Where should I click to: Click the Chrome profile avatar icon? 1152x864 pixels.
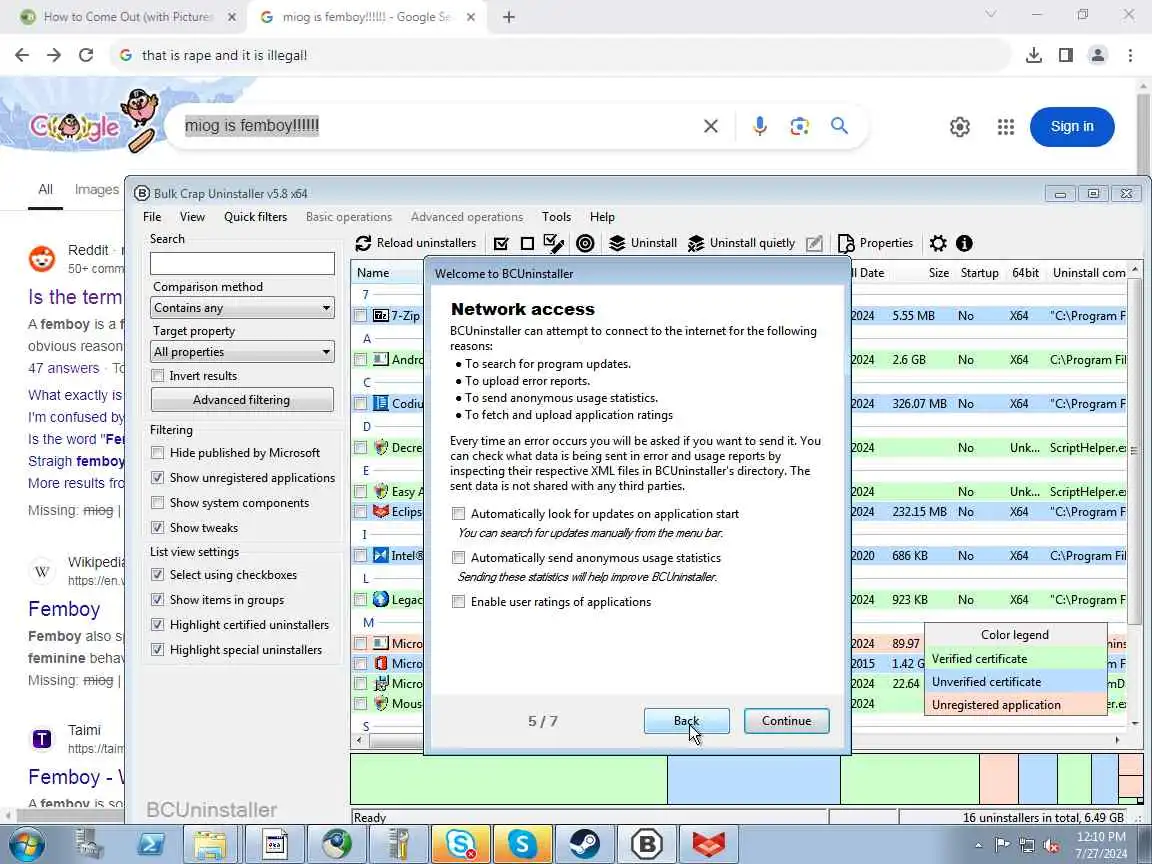click(1098, 55)
